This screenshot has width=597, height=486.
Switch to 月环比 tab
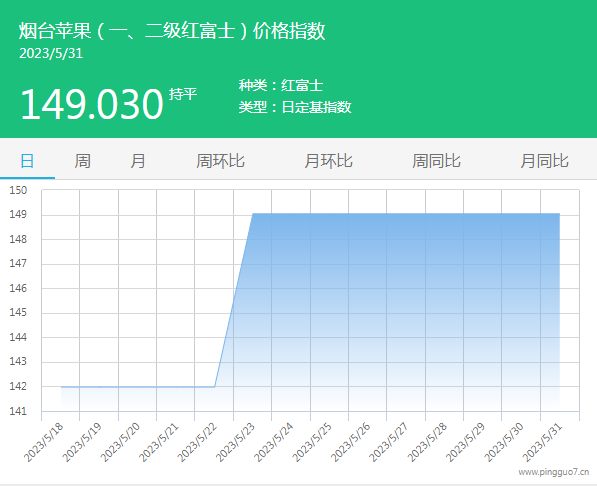tap(328, 161)
